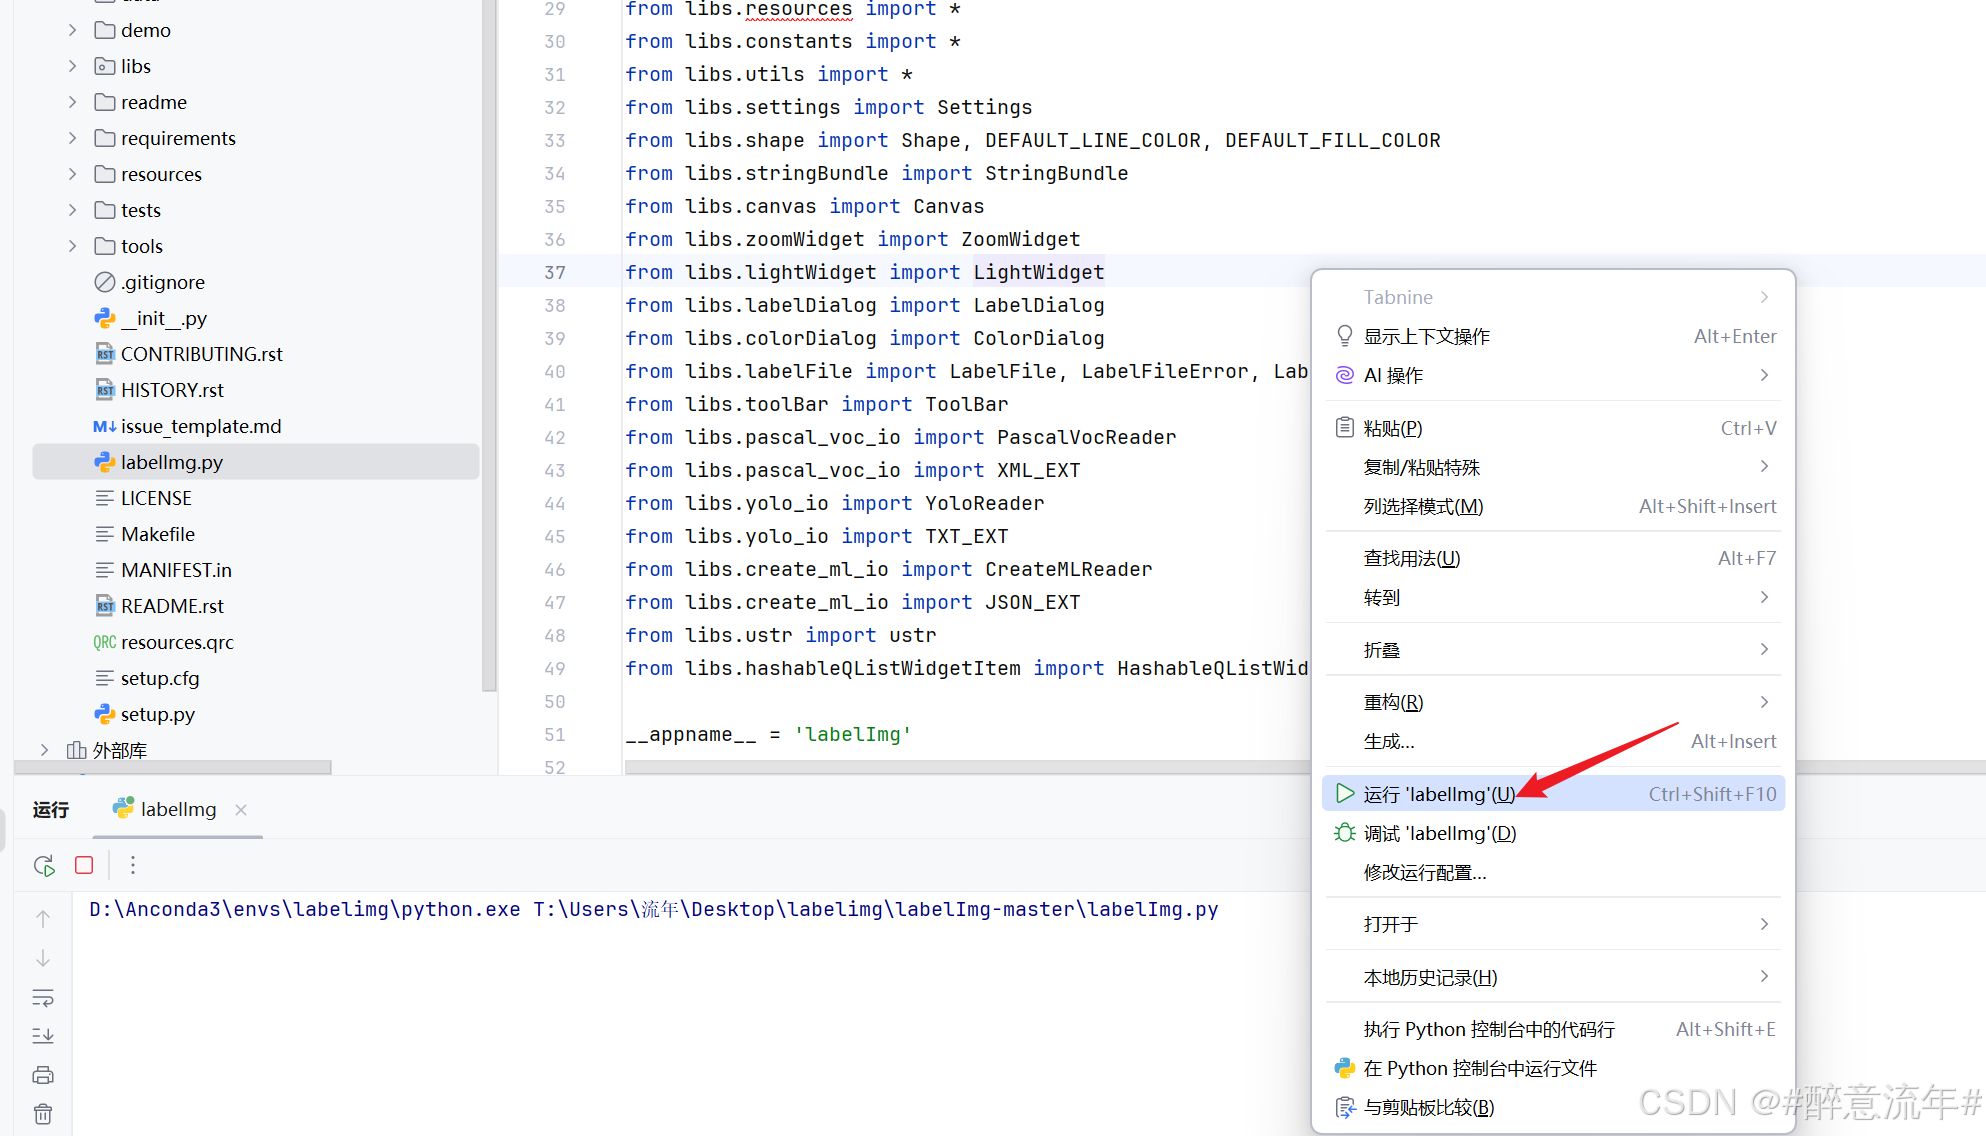Click the trash clear-all icon in console

tap(43, 1114)
